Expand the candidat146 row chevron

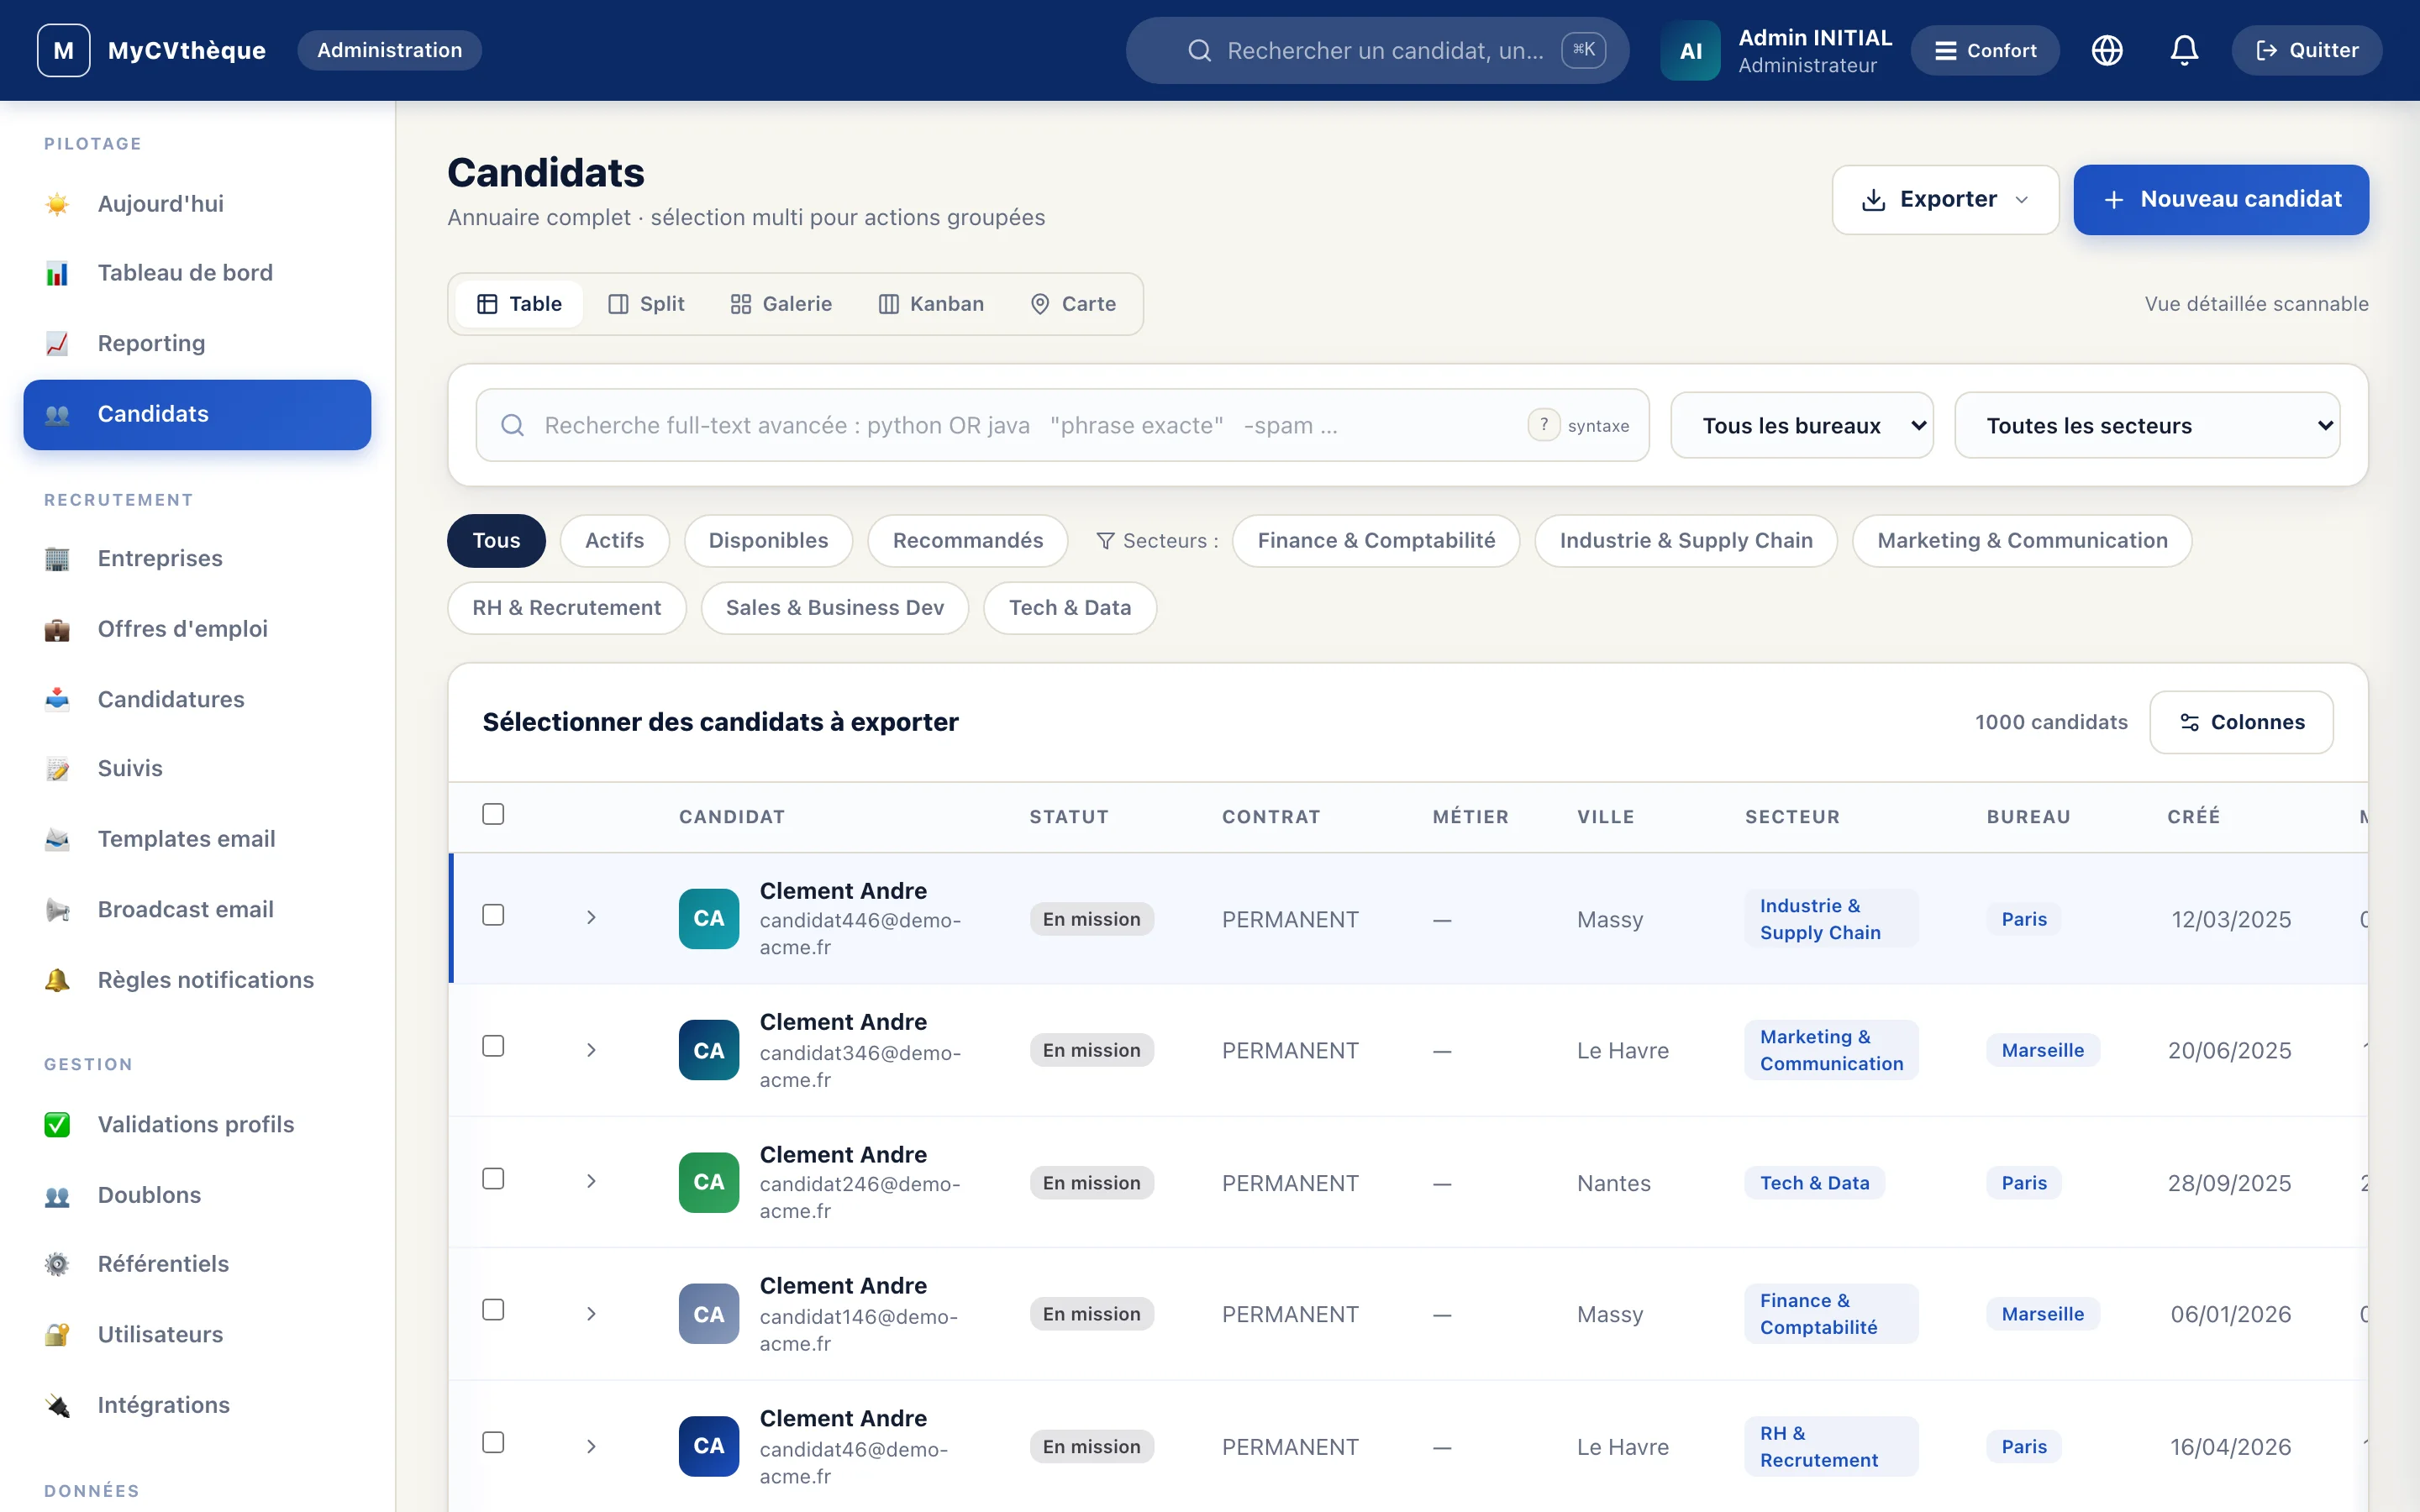[x=591, y=1314]
